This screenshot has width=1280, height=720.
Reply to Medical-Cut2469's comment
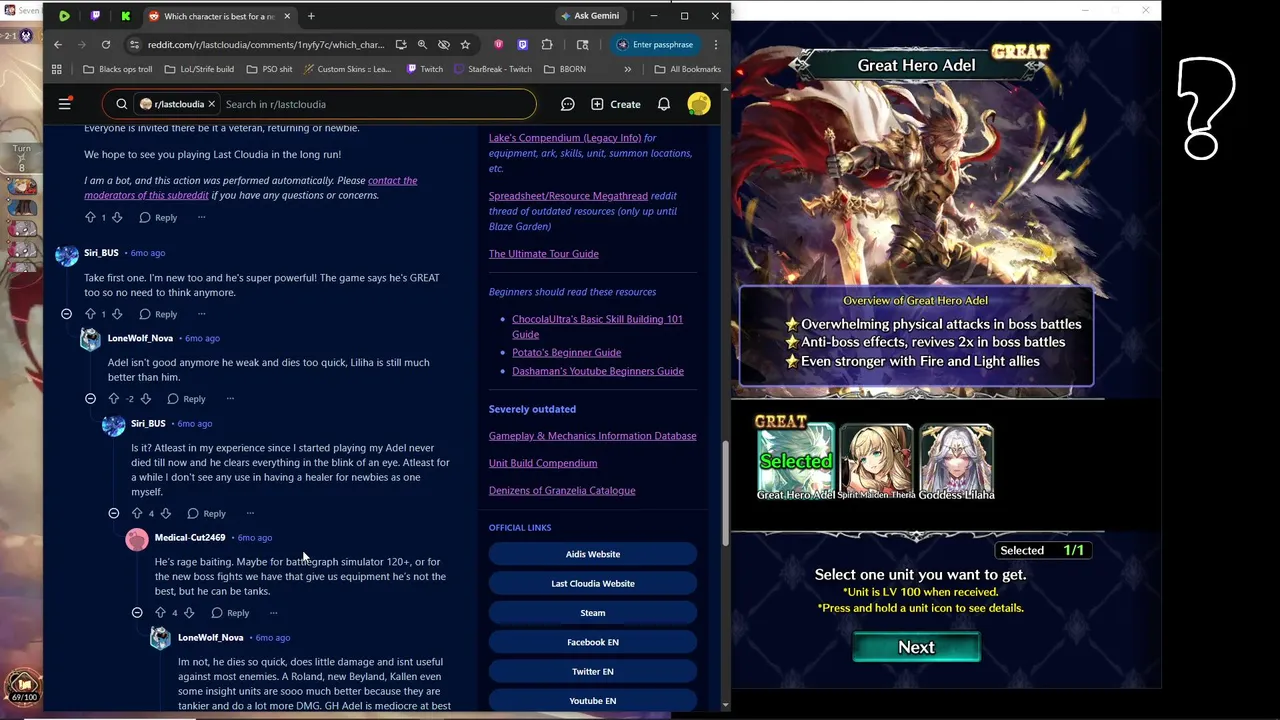(x=230, y=612)
